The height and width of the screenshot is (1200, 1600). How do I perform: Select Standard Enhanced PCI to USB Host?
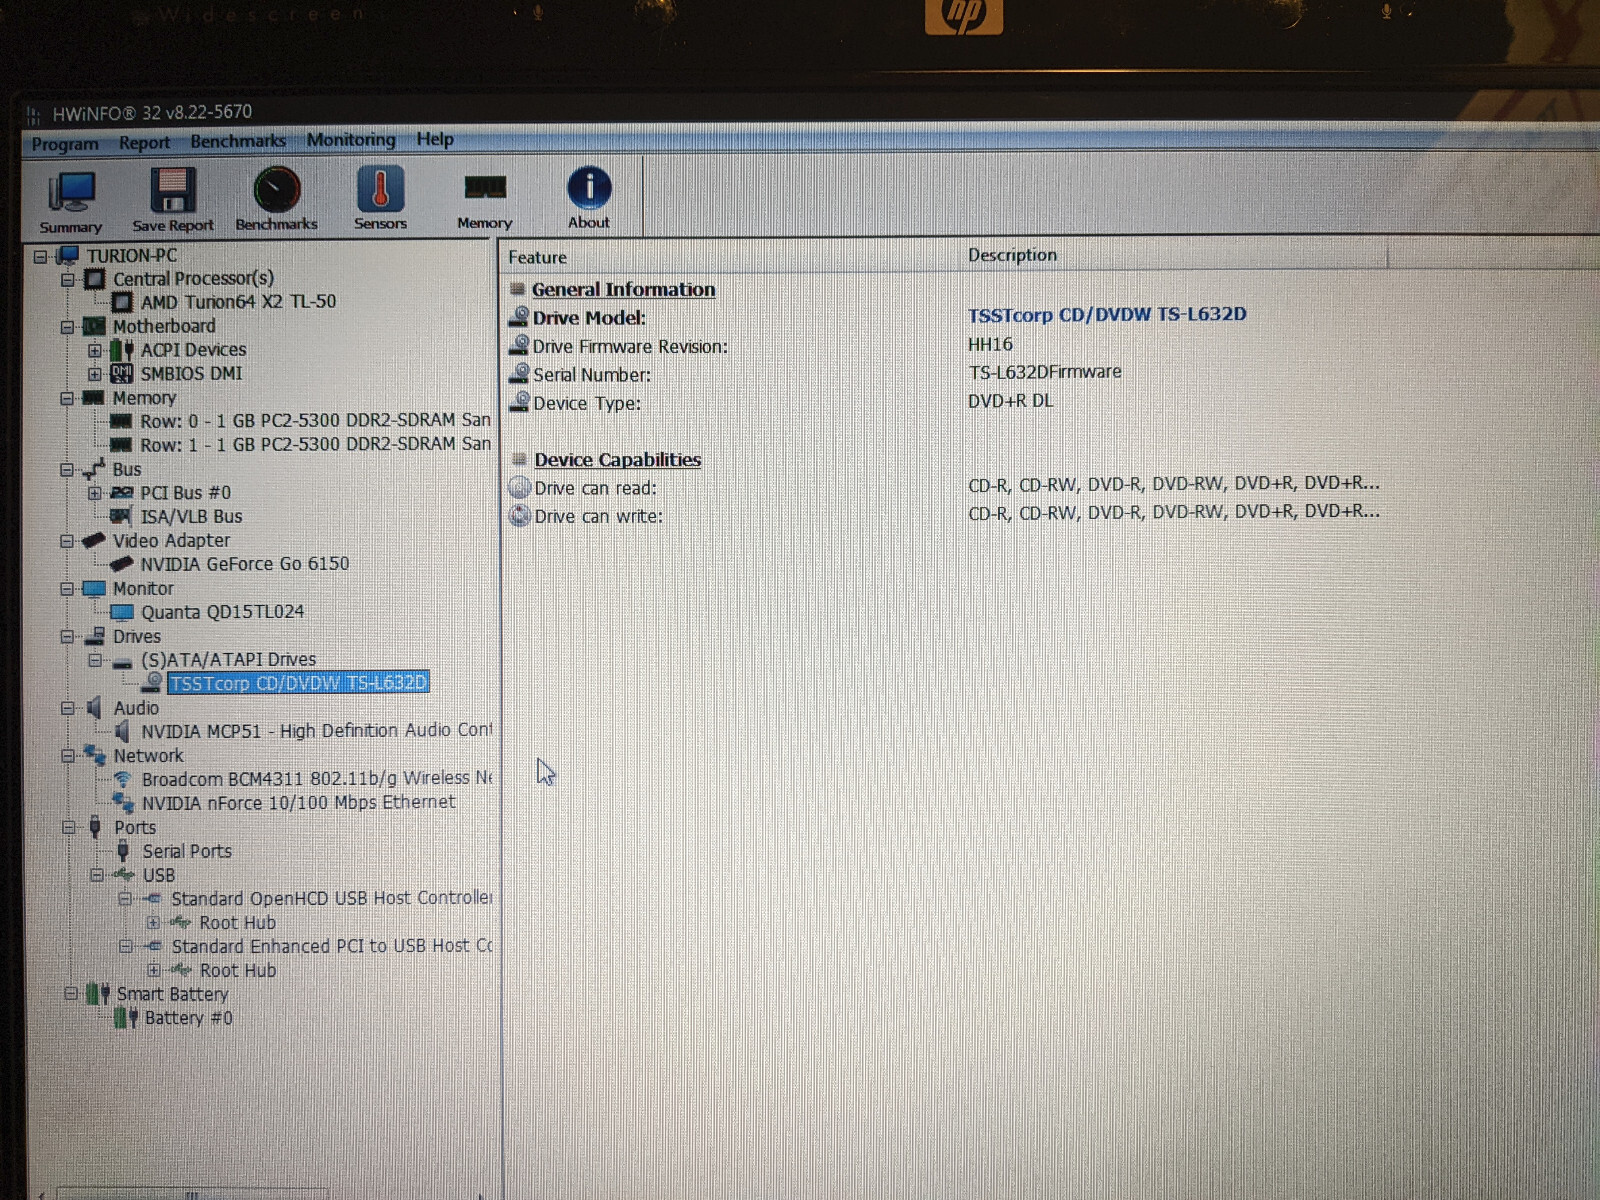[x=332, y=946]
